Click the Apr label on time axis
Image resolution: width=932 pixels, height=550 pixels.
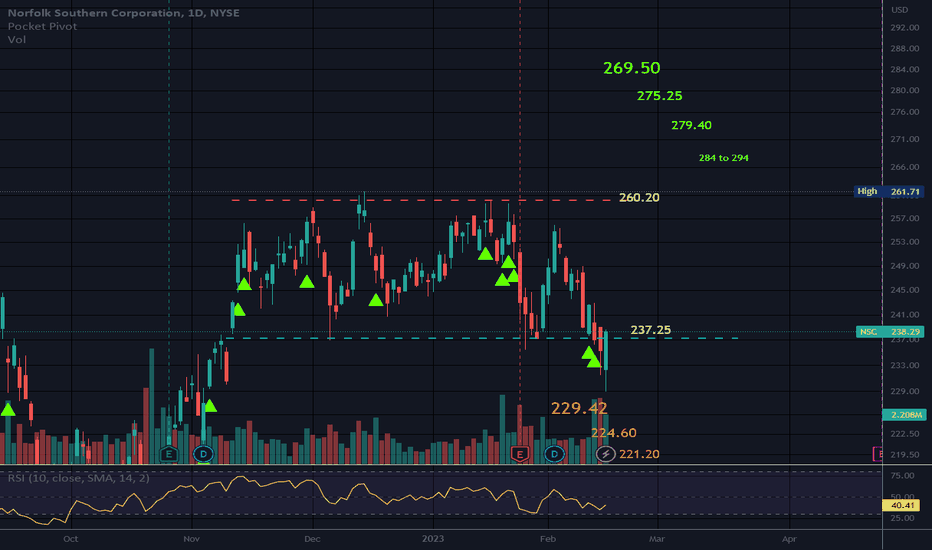[x=789, y=539]
